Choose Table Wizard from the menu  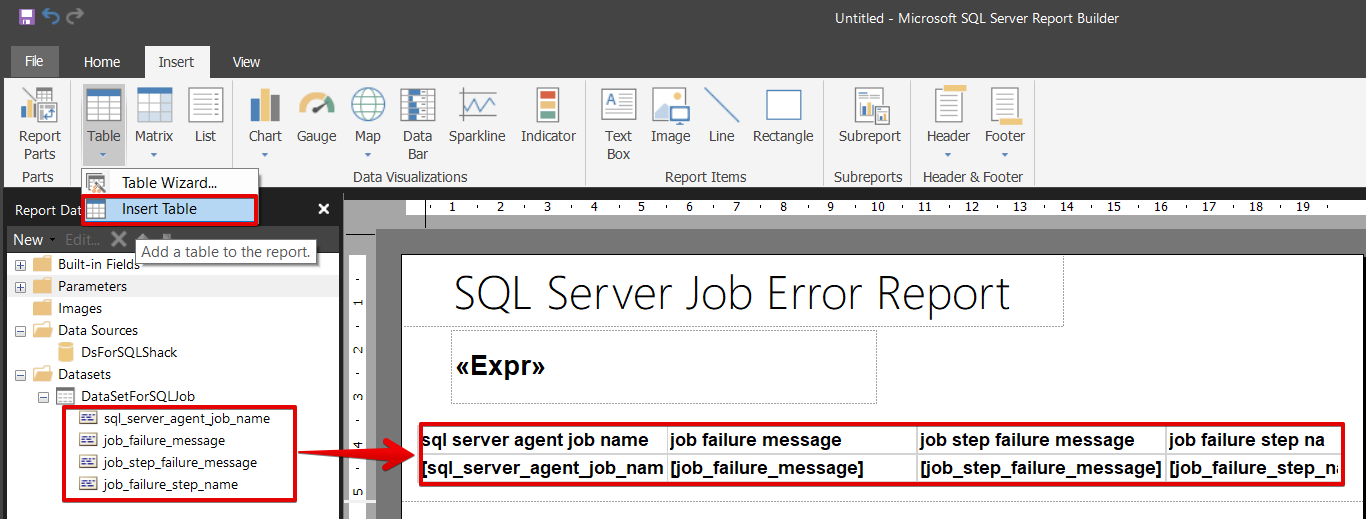pyautogui.click(x=170, y=182)
